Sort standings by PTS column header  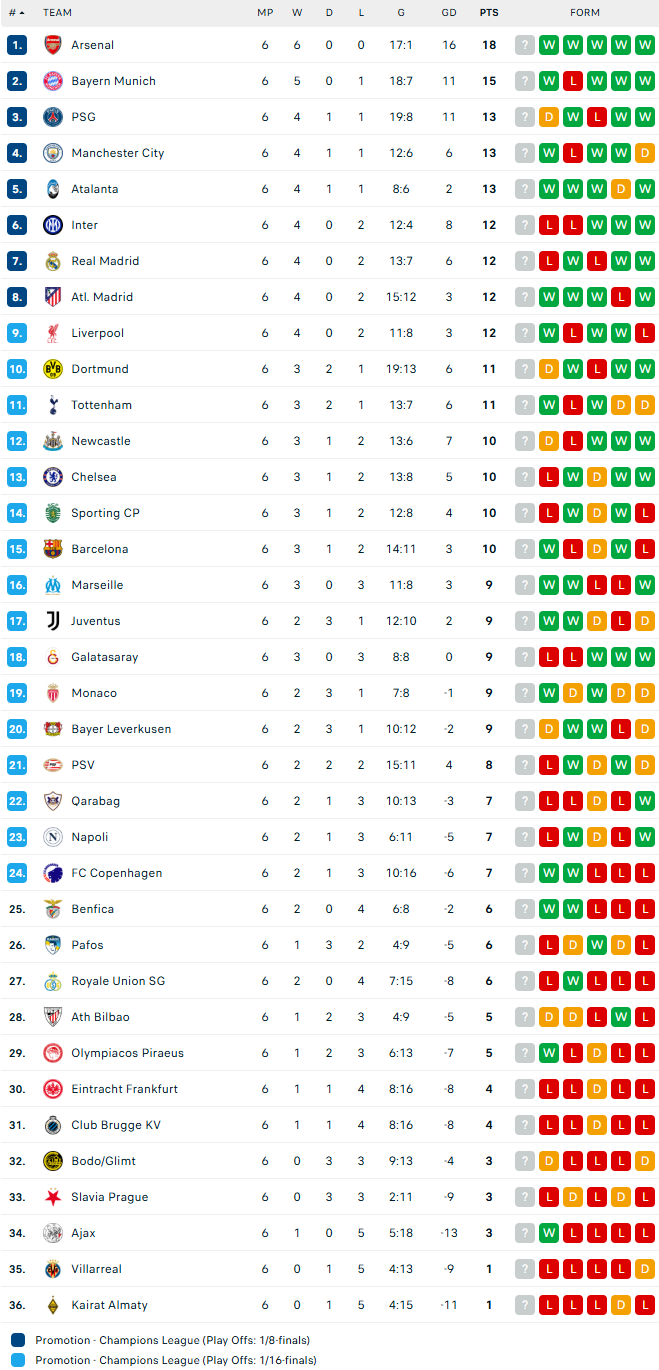(489, 13)
